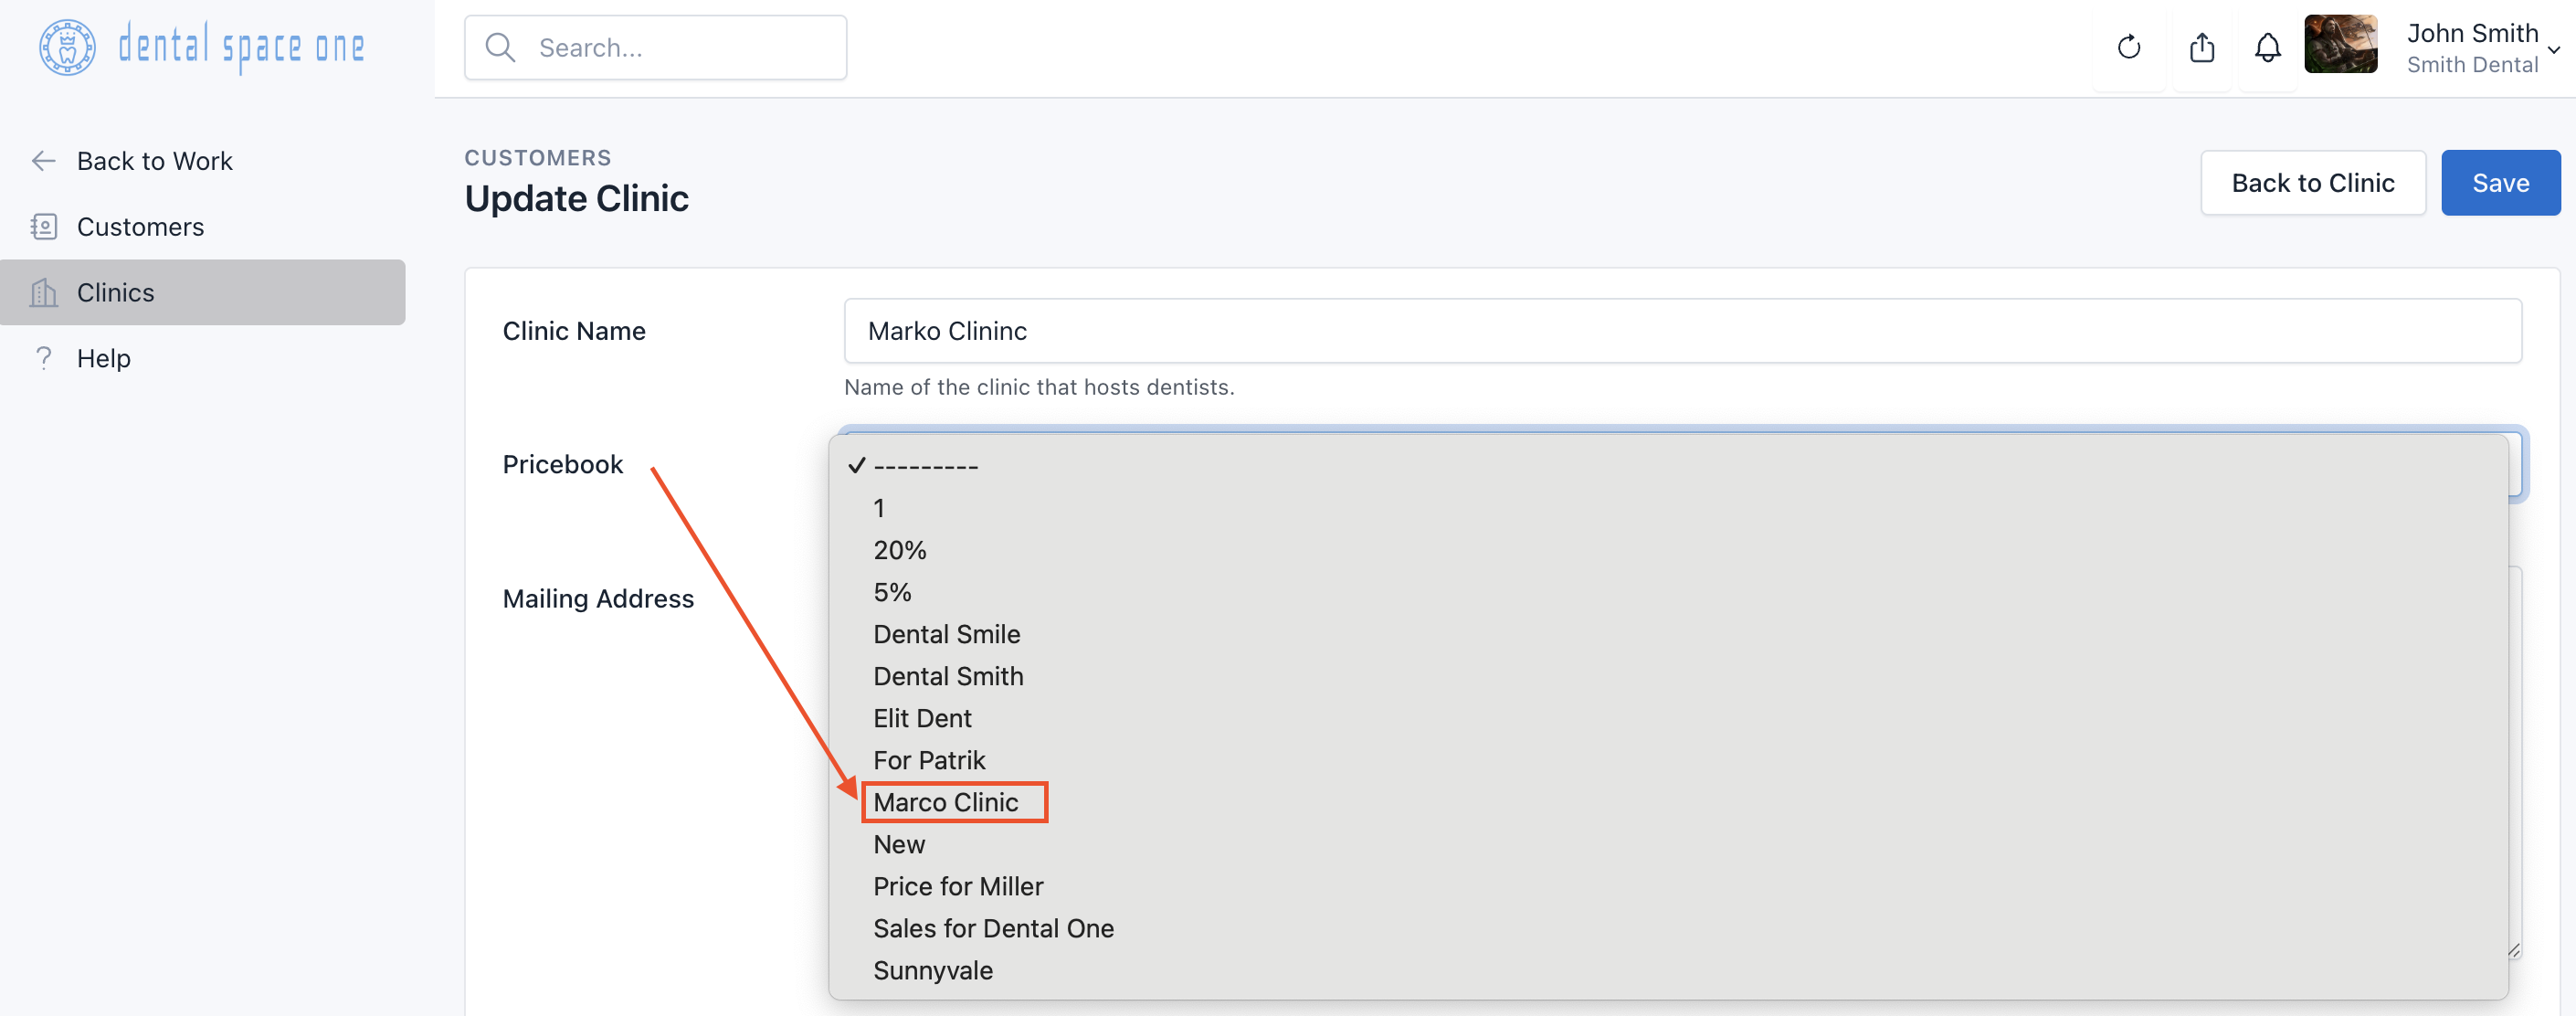Viewport: 2576px width, 1016px height.
Task: Click the Help question mark icon
Action: pyautogui.click(x=44, y=357)
